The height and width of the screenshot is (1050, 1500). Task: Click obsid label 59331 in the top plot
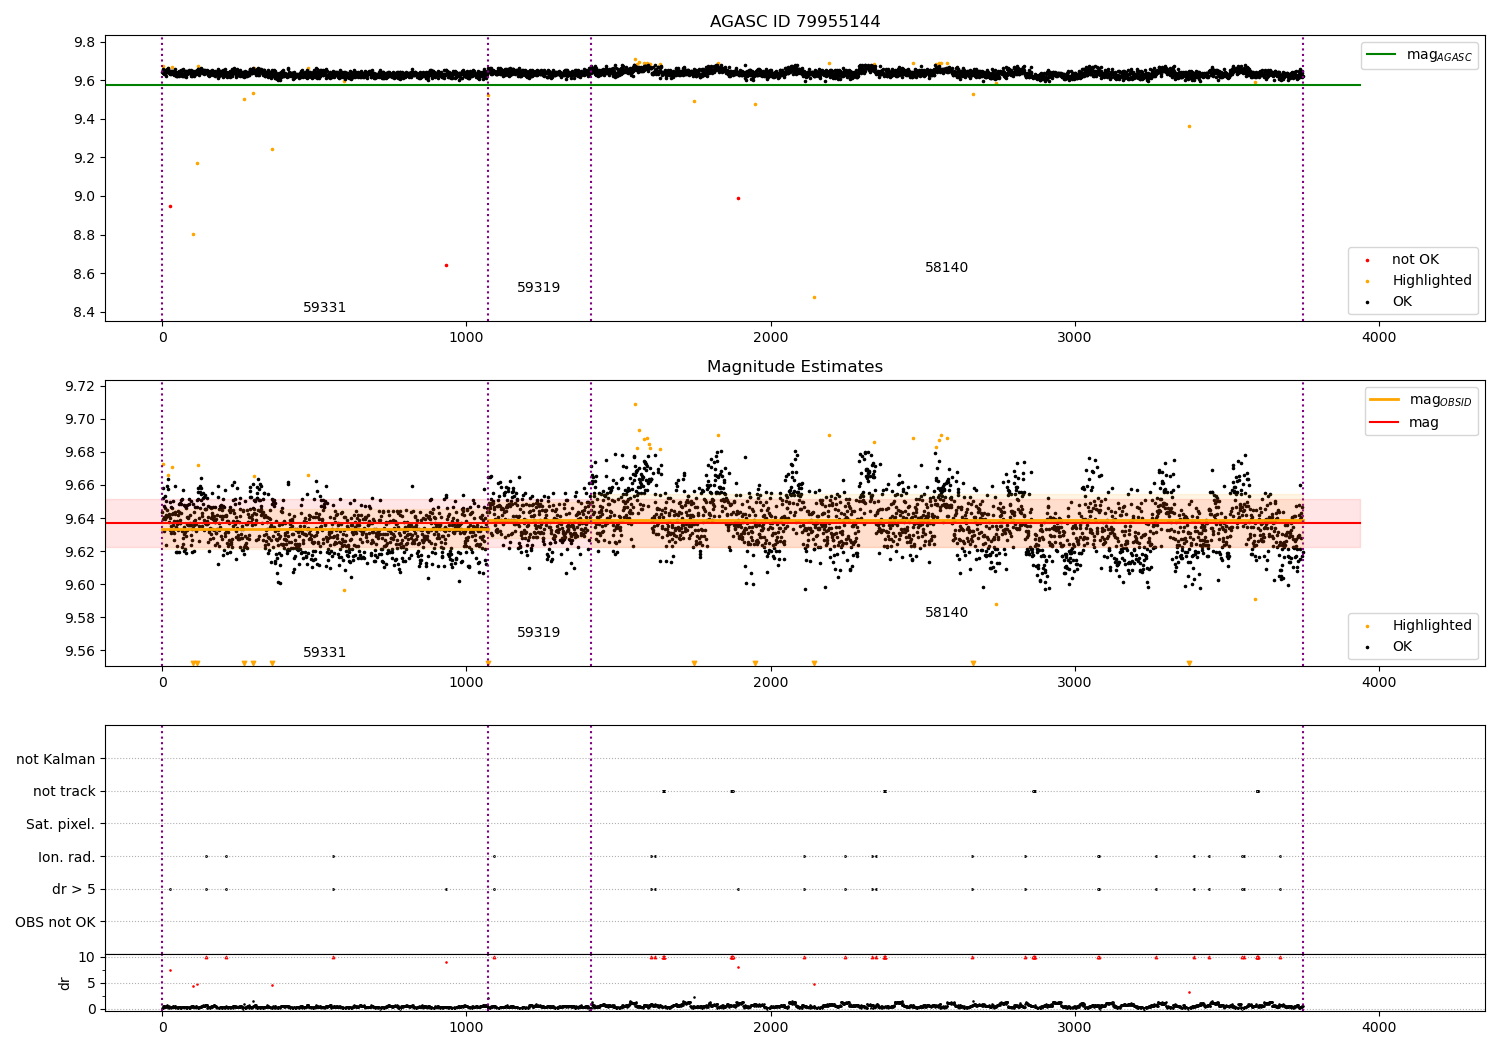pos(324,308)
